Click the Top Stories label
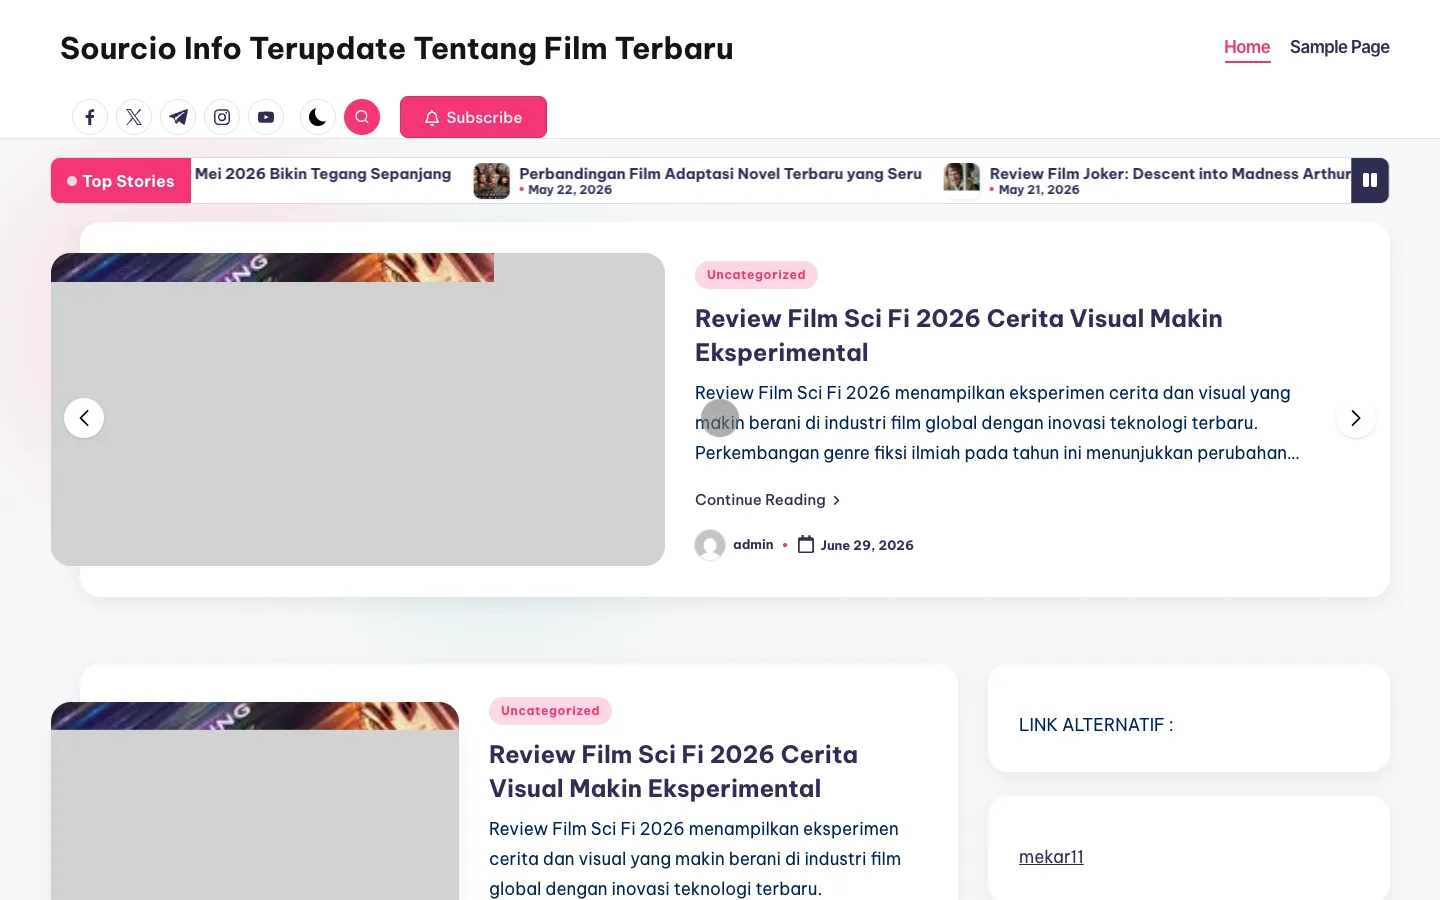 (x=121, y=181)
